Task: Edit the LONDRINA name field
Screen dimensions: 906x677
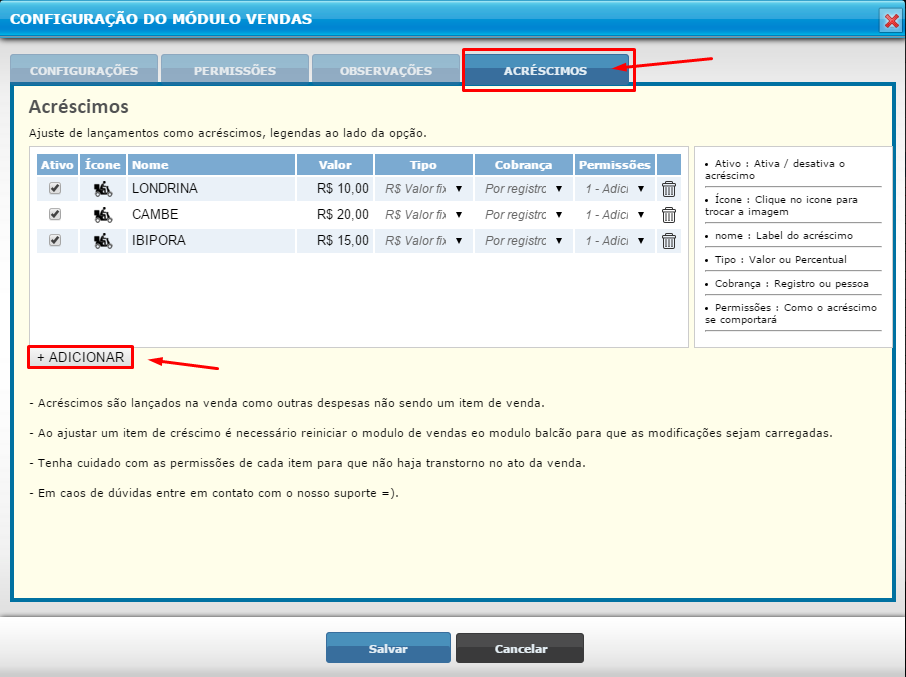Action: coord(210,188)
